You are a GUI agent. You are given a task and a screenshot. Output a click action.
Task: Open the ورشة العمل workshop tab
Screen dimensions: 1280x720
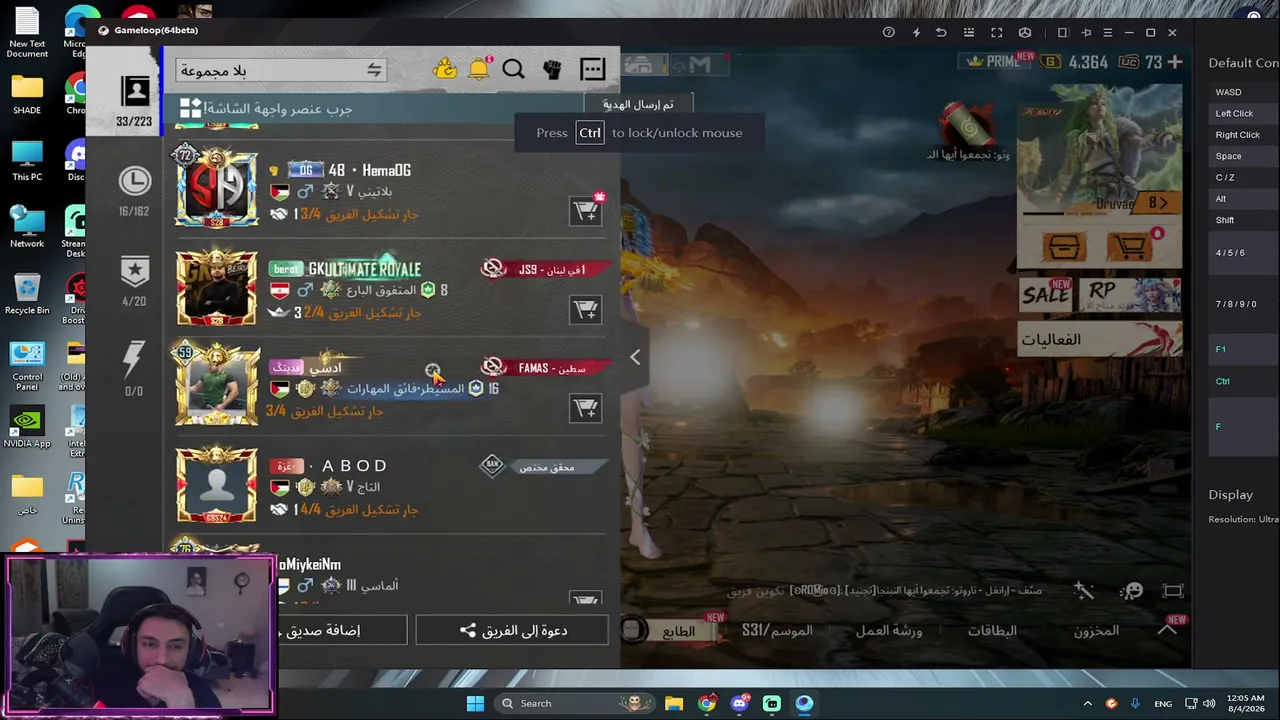[889, 631]
